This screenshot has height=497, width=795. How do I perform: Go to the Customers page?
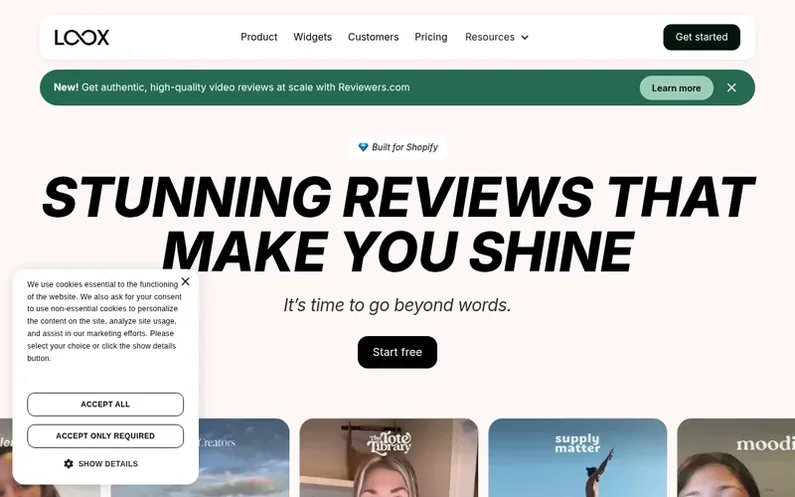[373, 37]
